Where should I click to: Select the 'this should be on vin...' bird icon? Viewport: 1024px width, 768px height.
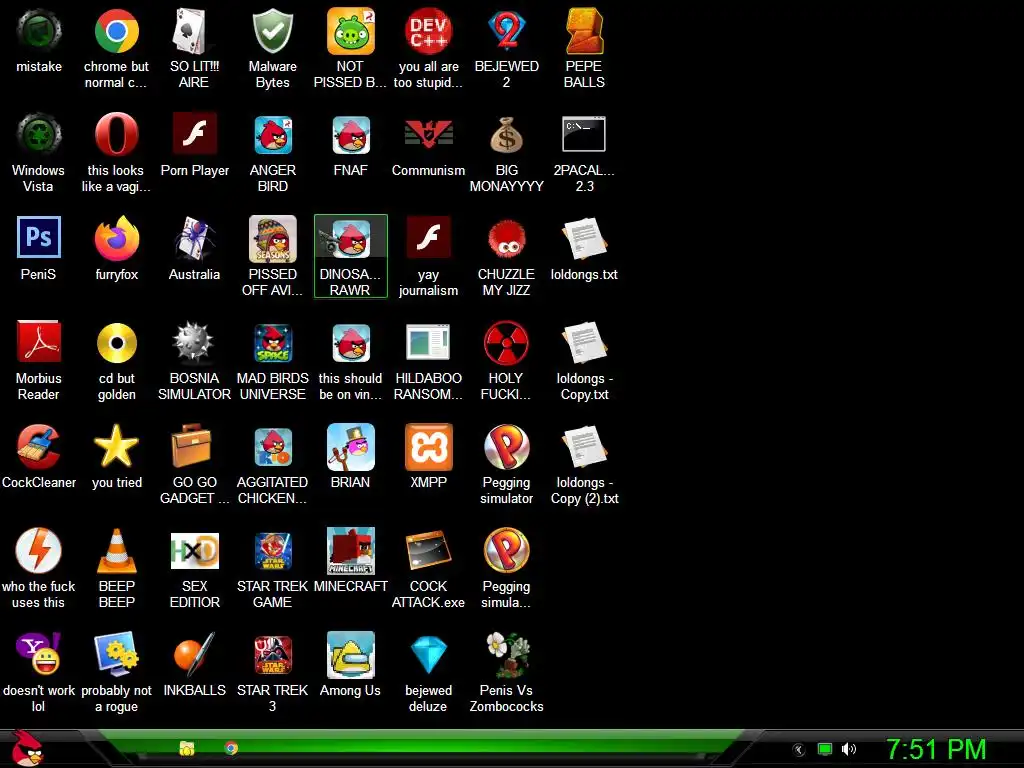[x=351, y=343]
